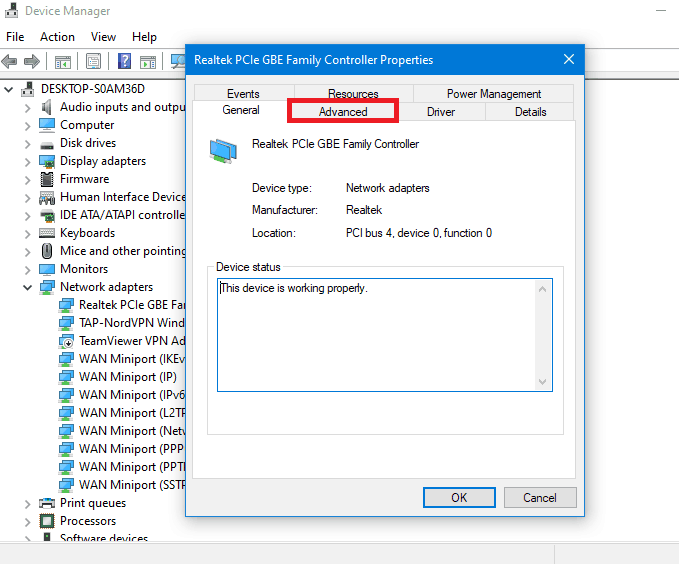Screen dimensions: 679x564
Task: Click the Audio inputs speaker icon
Action: 47,107
